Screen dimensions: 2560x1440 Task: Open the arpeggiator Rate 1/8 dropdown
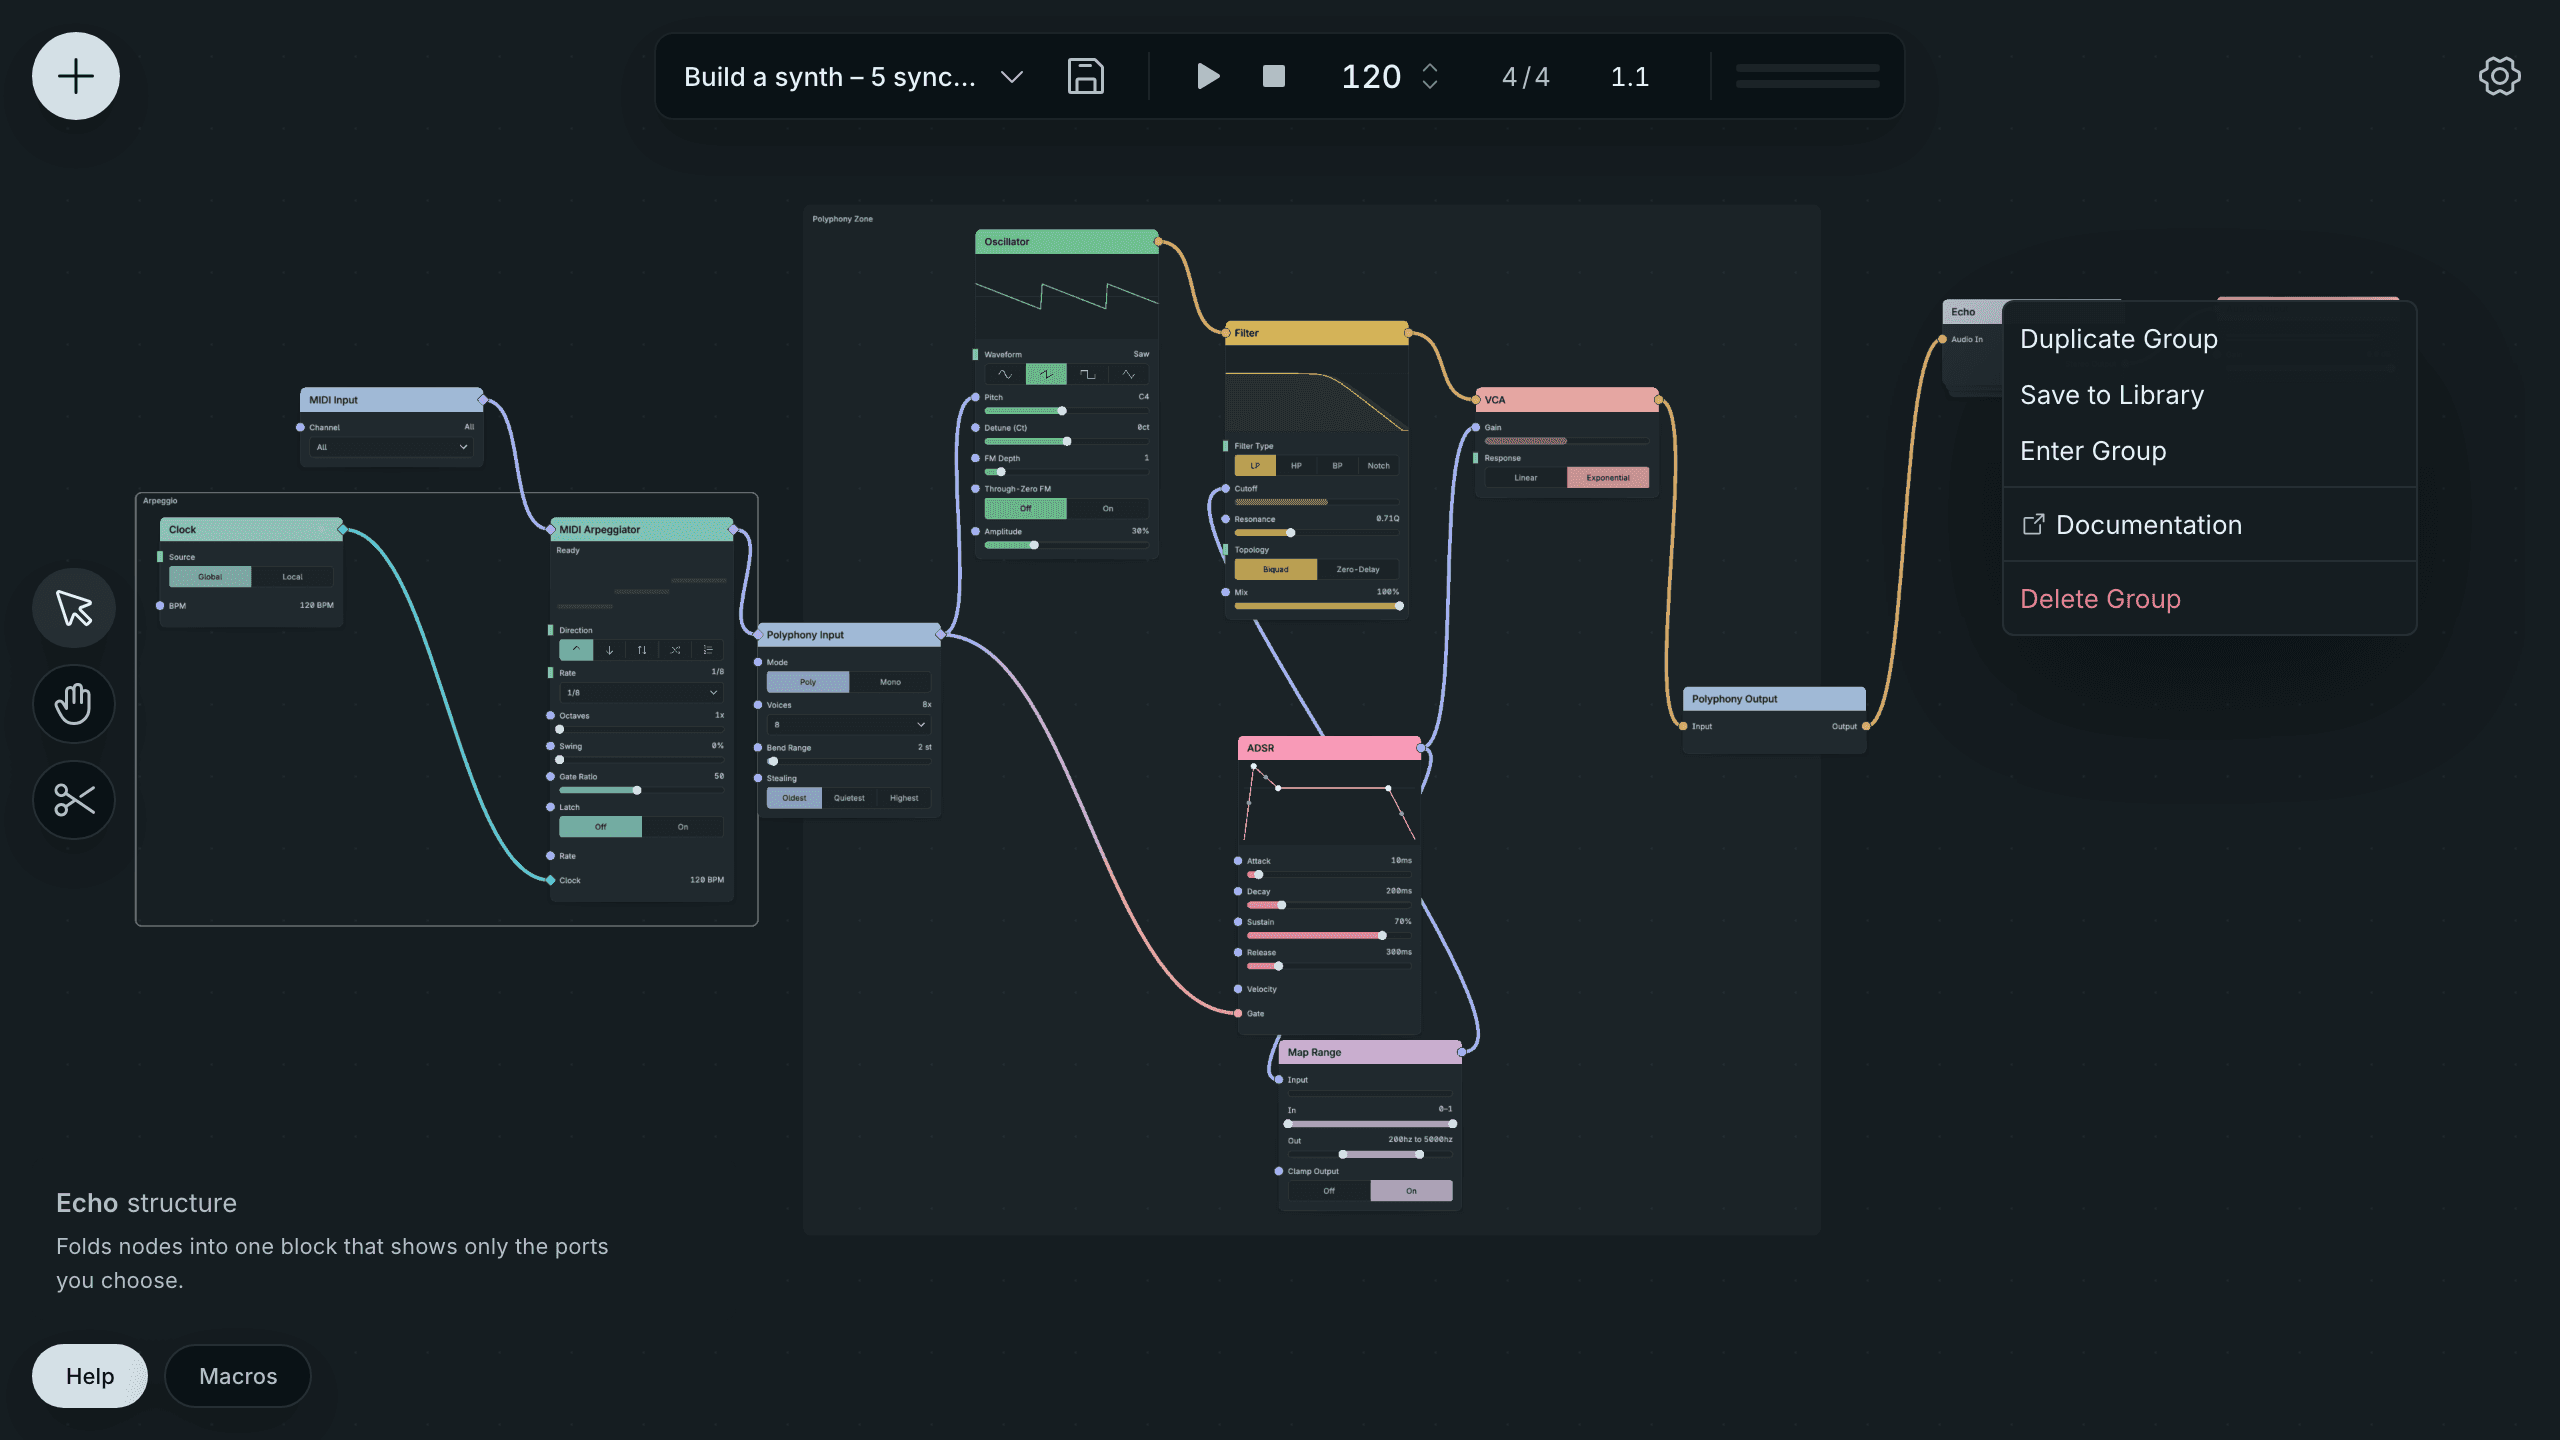click(x=641, y=693)
